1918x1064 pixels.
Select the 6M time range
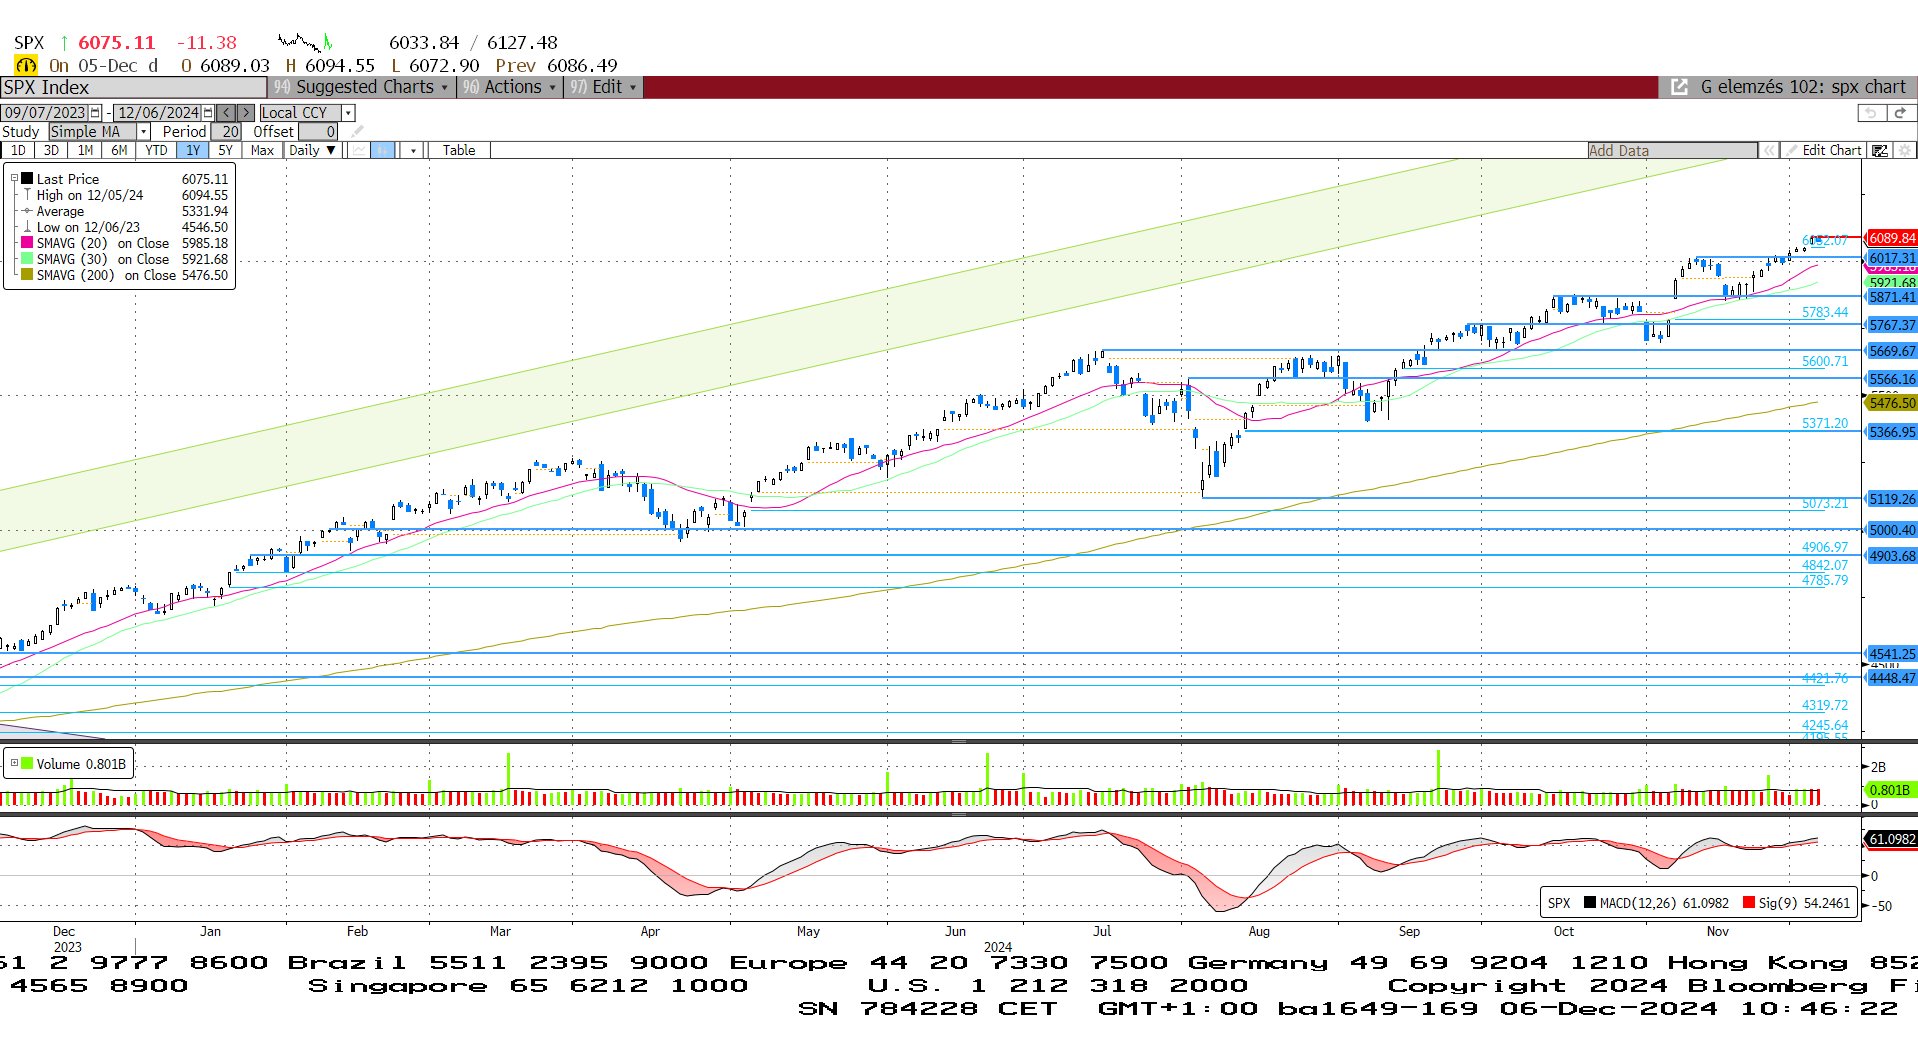click(x=119, y=150)
